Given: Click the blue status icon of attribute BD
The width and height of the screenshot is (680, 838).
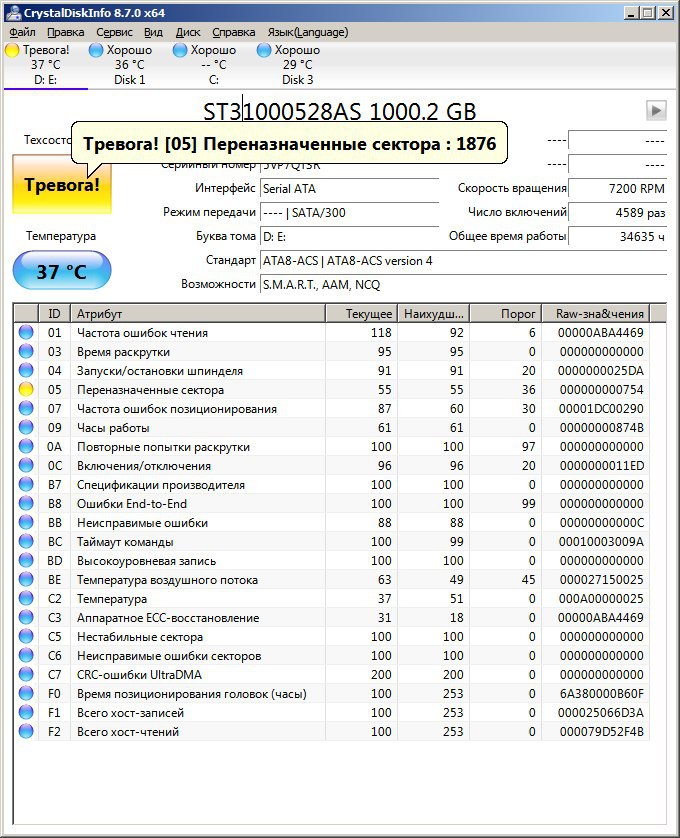Looking at the screenshot, I should point(26,560).
